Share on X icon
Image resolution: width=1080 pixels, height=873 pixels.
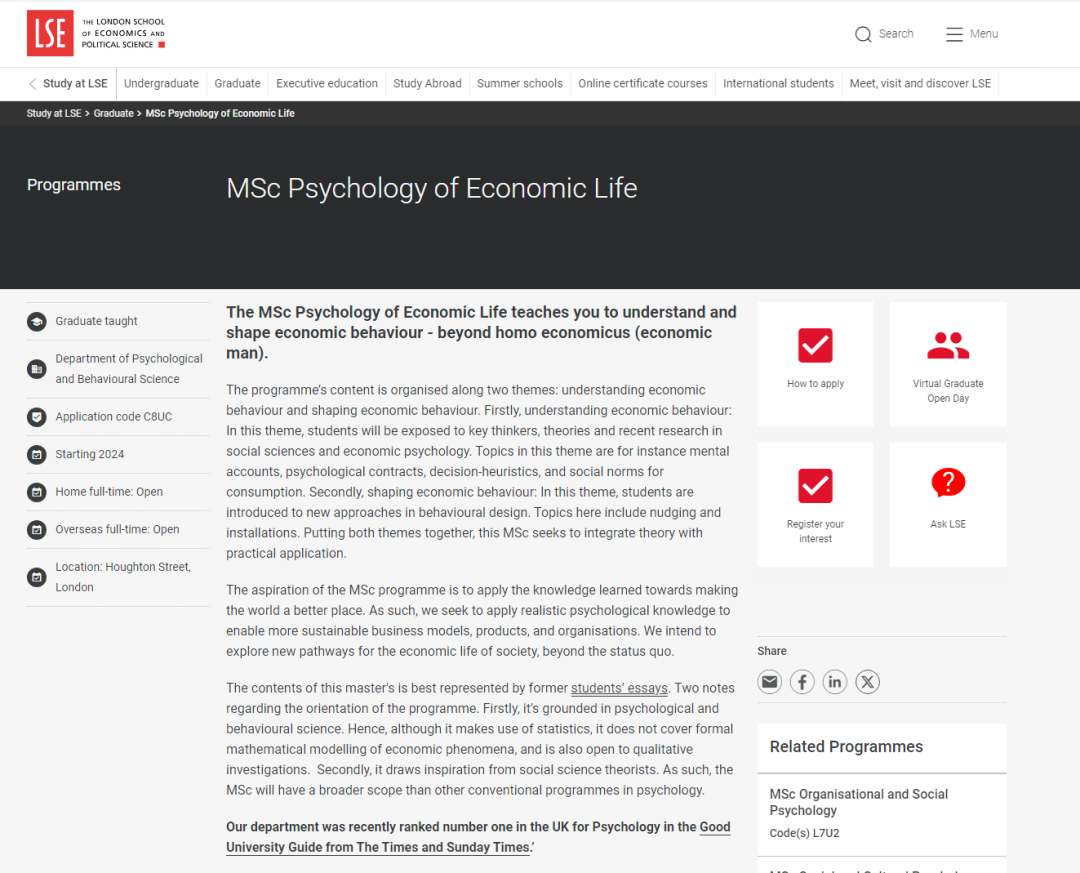coord(868,682)
